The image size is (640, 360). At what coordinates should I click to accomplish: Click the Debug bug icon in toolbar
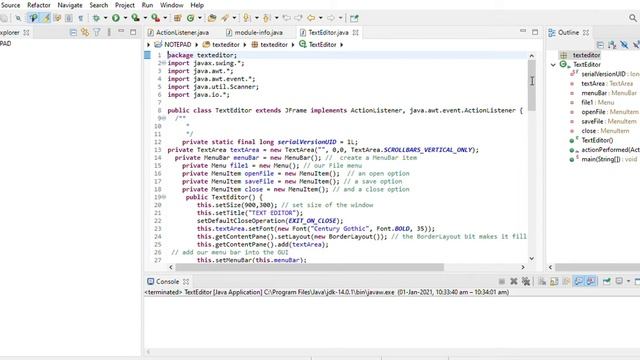point(96,18)
